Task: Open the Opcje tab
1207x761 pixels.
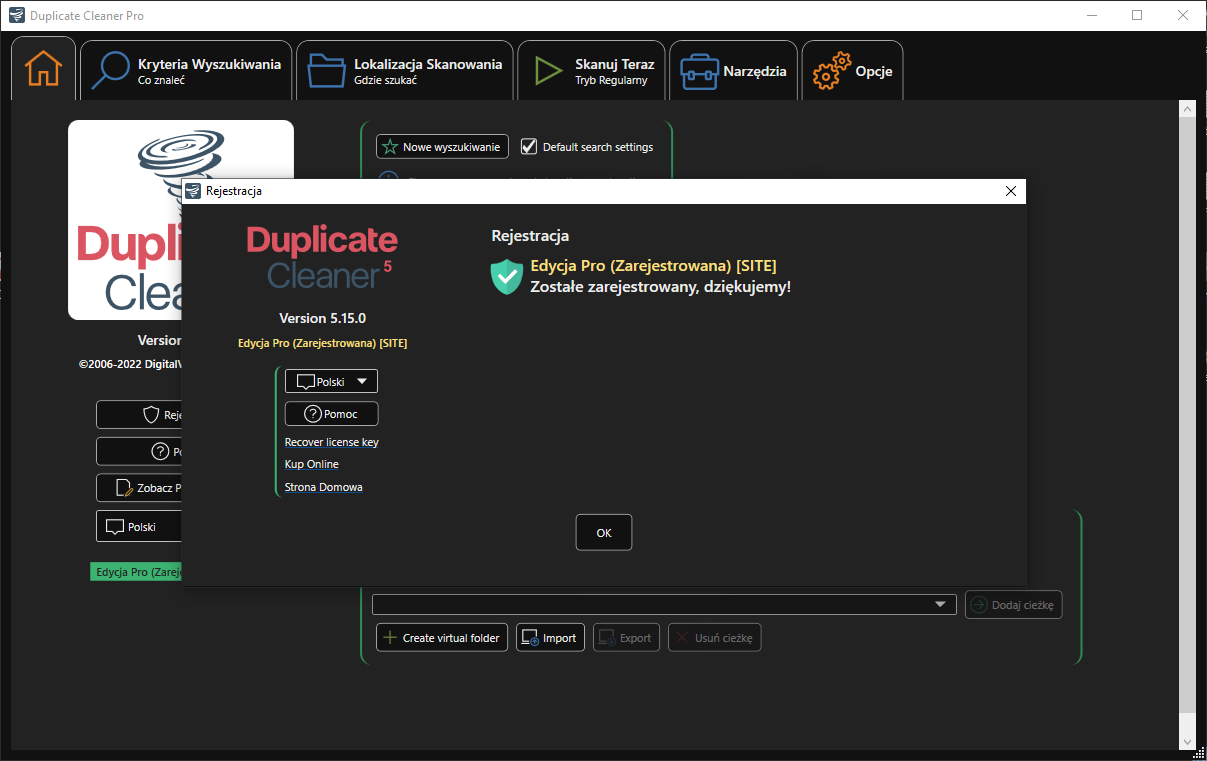Action: [852, 71]
